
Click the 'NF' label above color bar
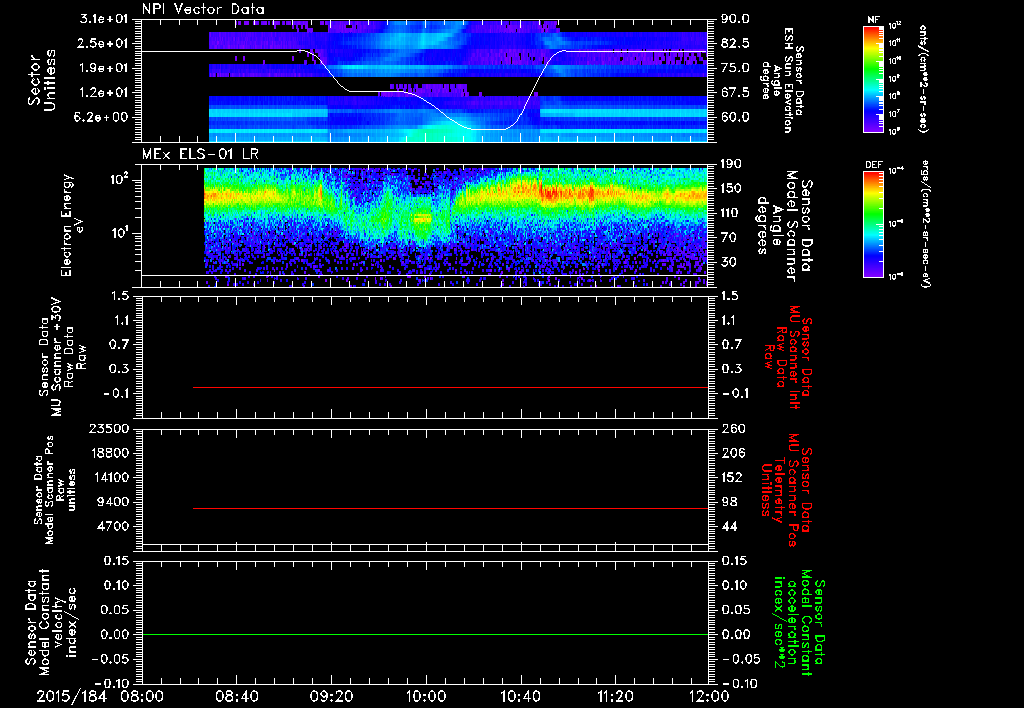pyautogui.click(x=873, y=20)
